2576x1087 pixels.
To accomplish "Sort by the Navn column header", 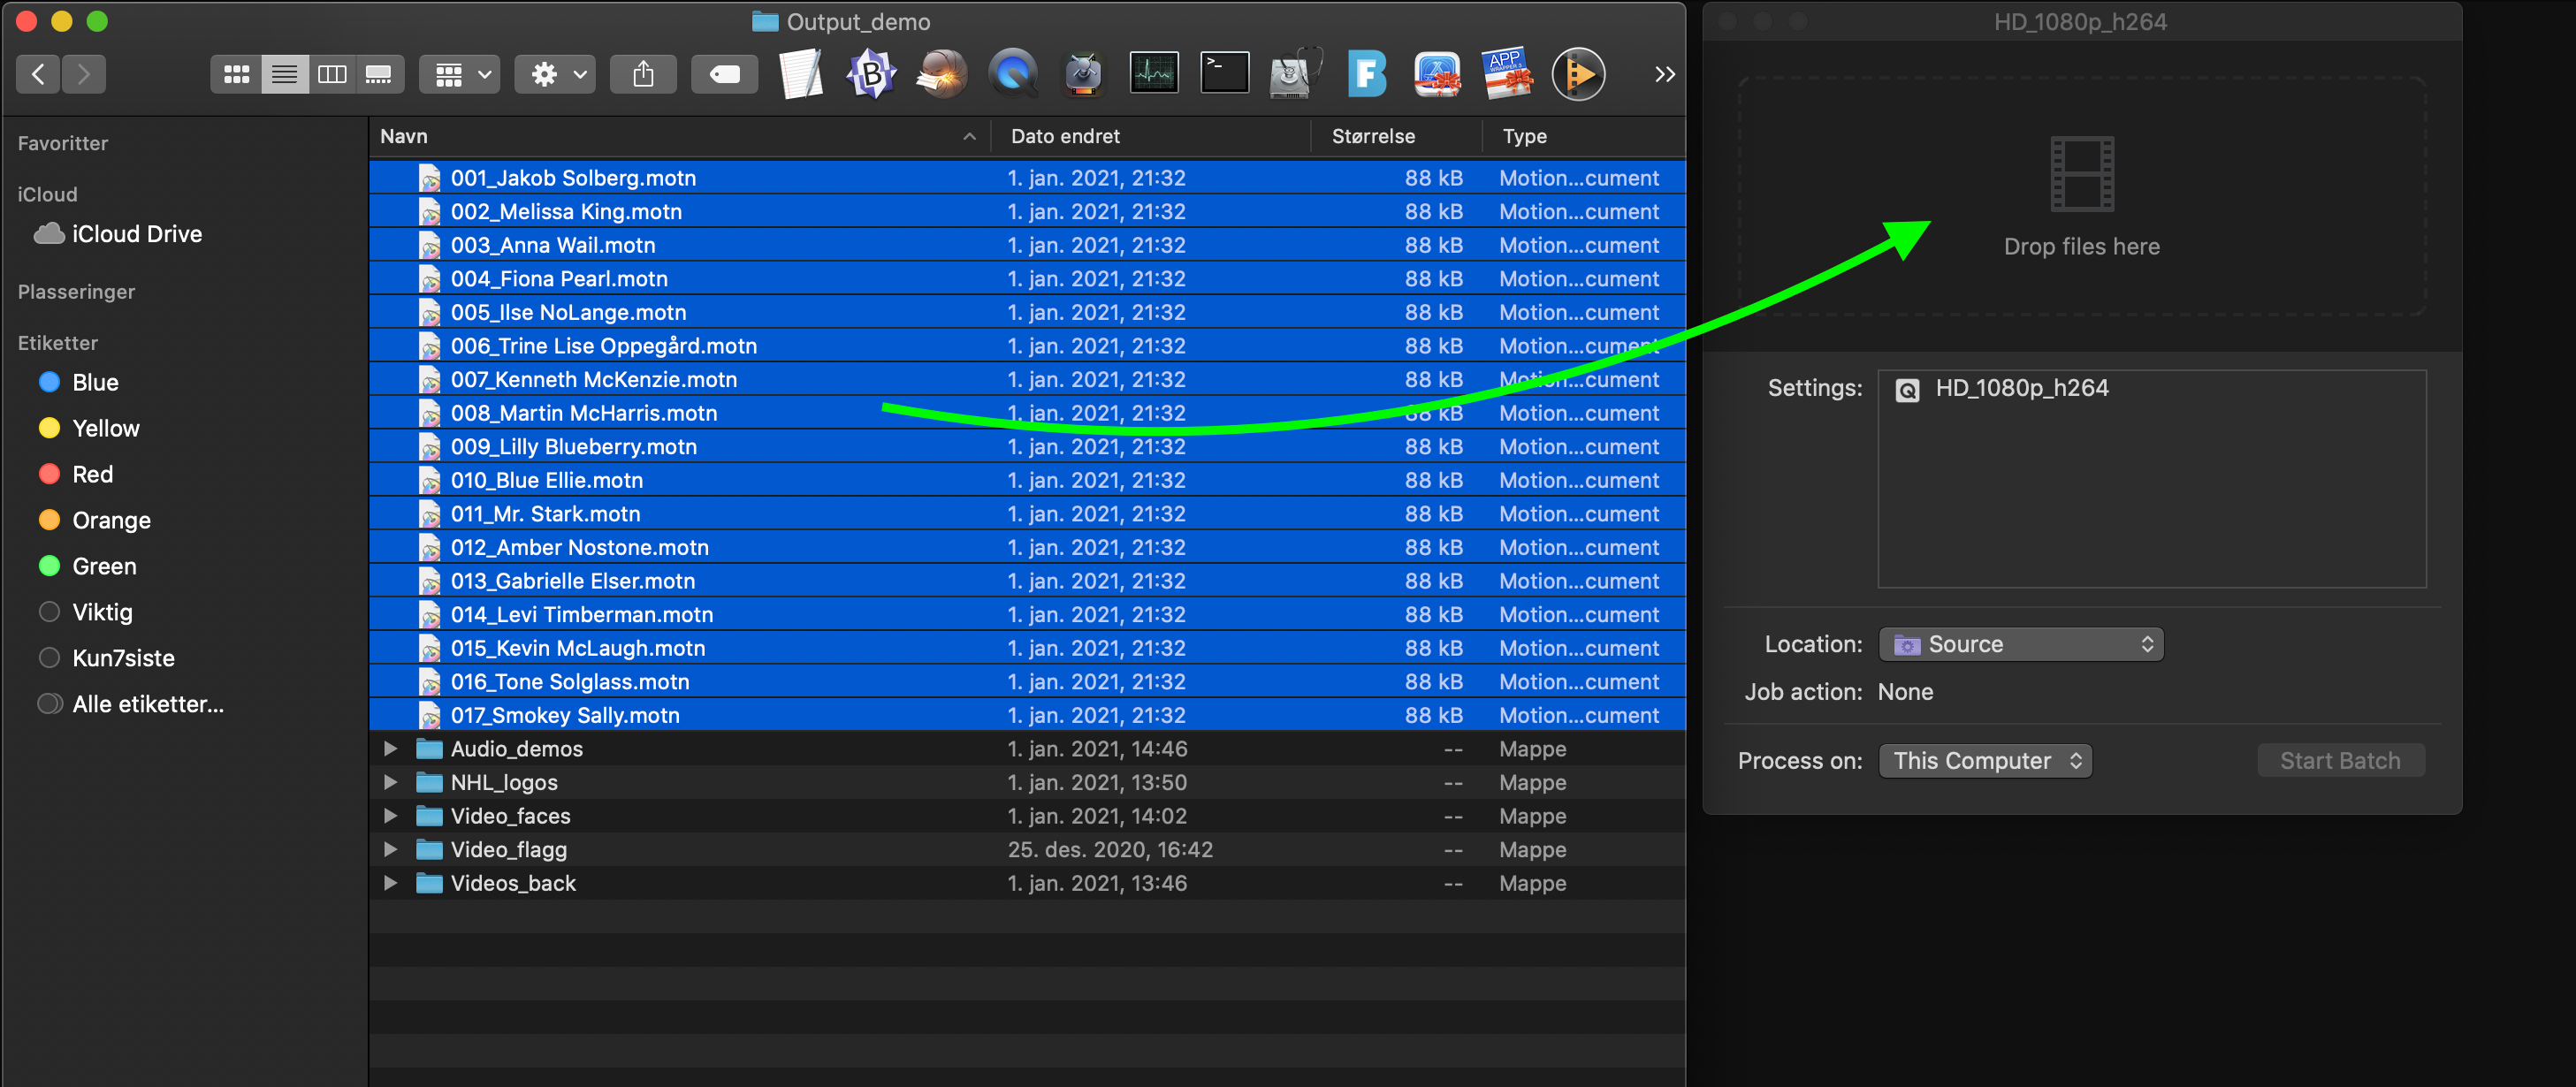I will coord(679,136).
